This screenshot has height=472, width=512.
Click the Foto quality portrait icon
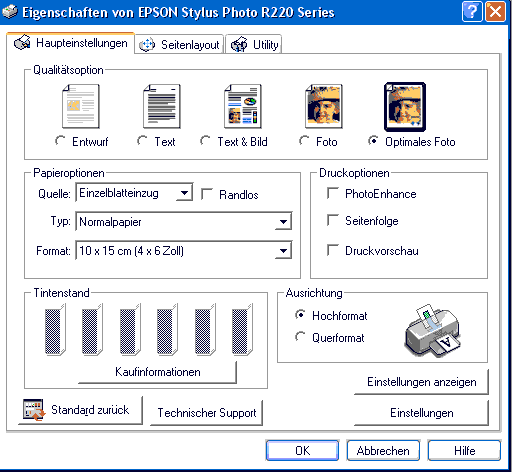324,106
